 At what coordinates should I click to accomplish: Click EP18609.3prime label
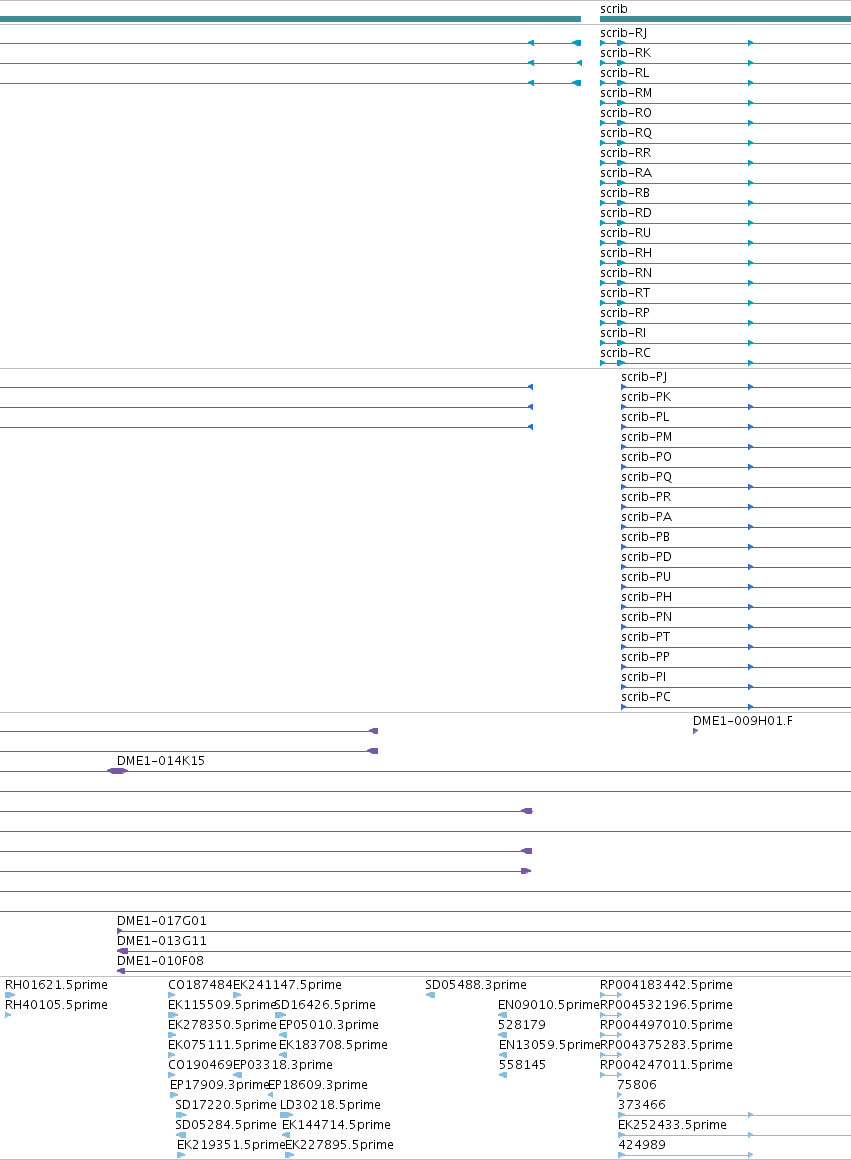click(x=317, y=1085)
